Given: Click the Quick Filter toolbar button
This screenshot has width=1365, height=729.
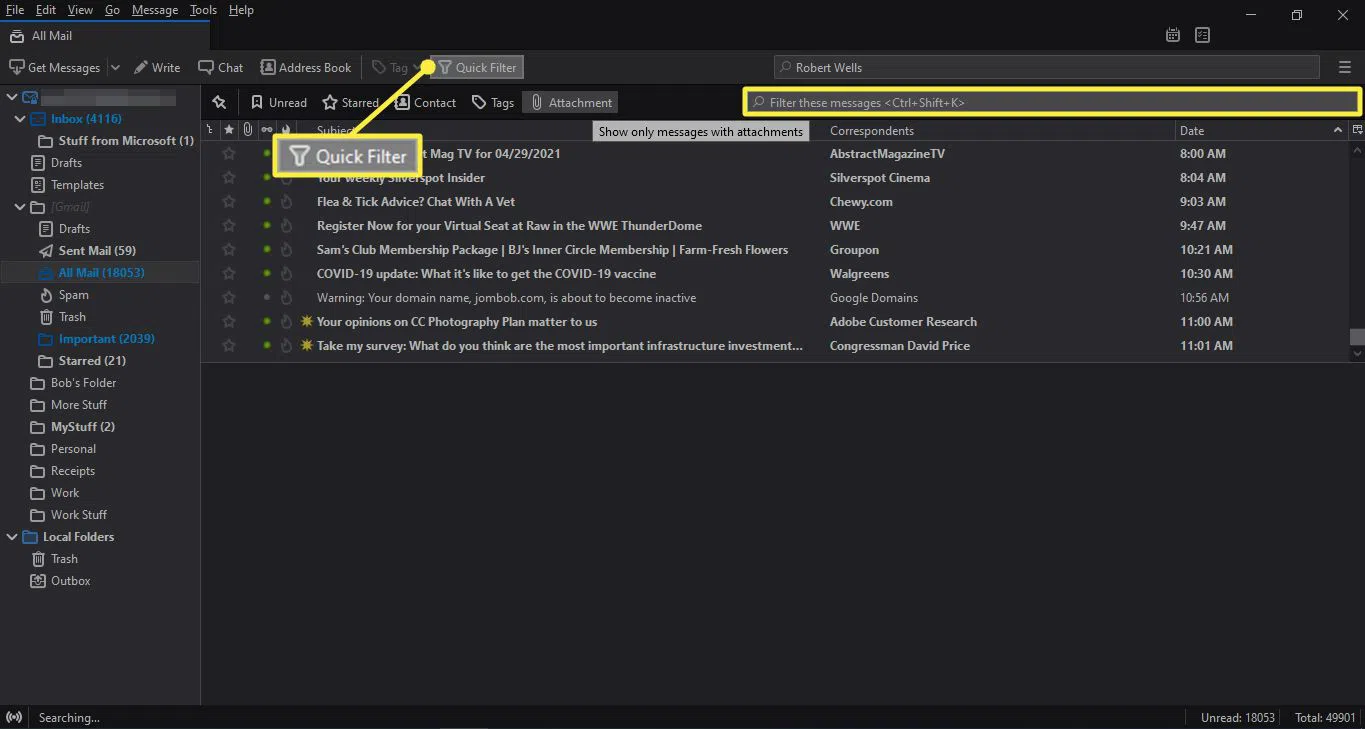Looking at the screenshot, I should tap(477, 68).
